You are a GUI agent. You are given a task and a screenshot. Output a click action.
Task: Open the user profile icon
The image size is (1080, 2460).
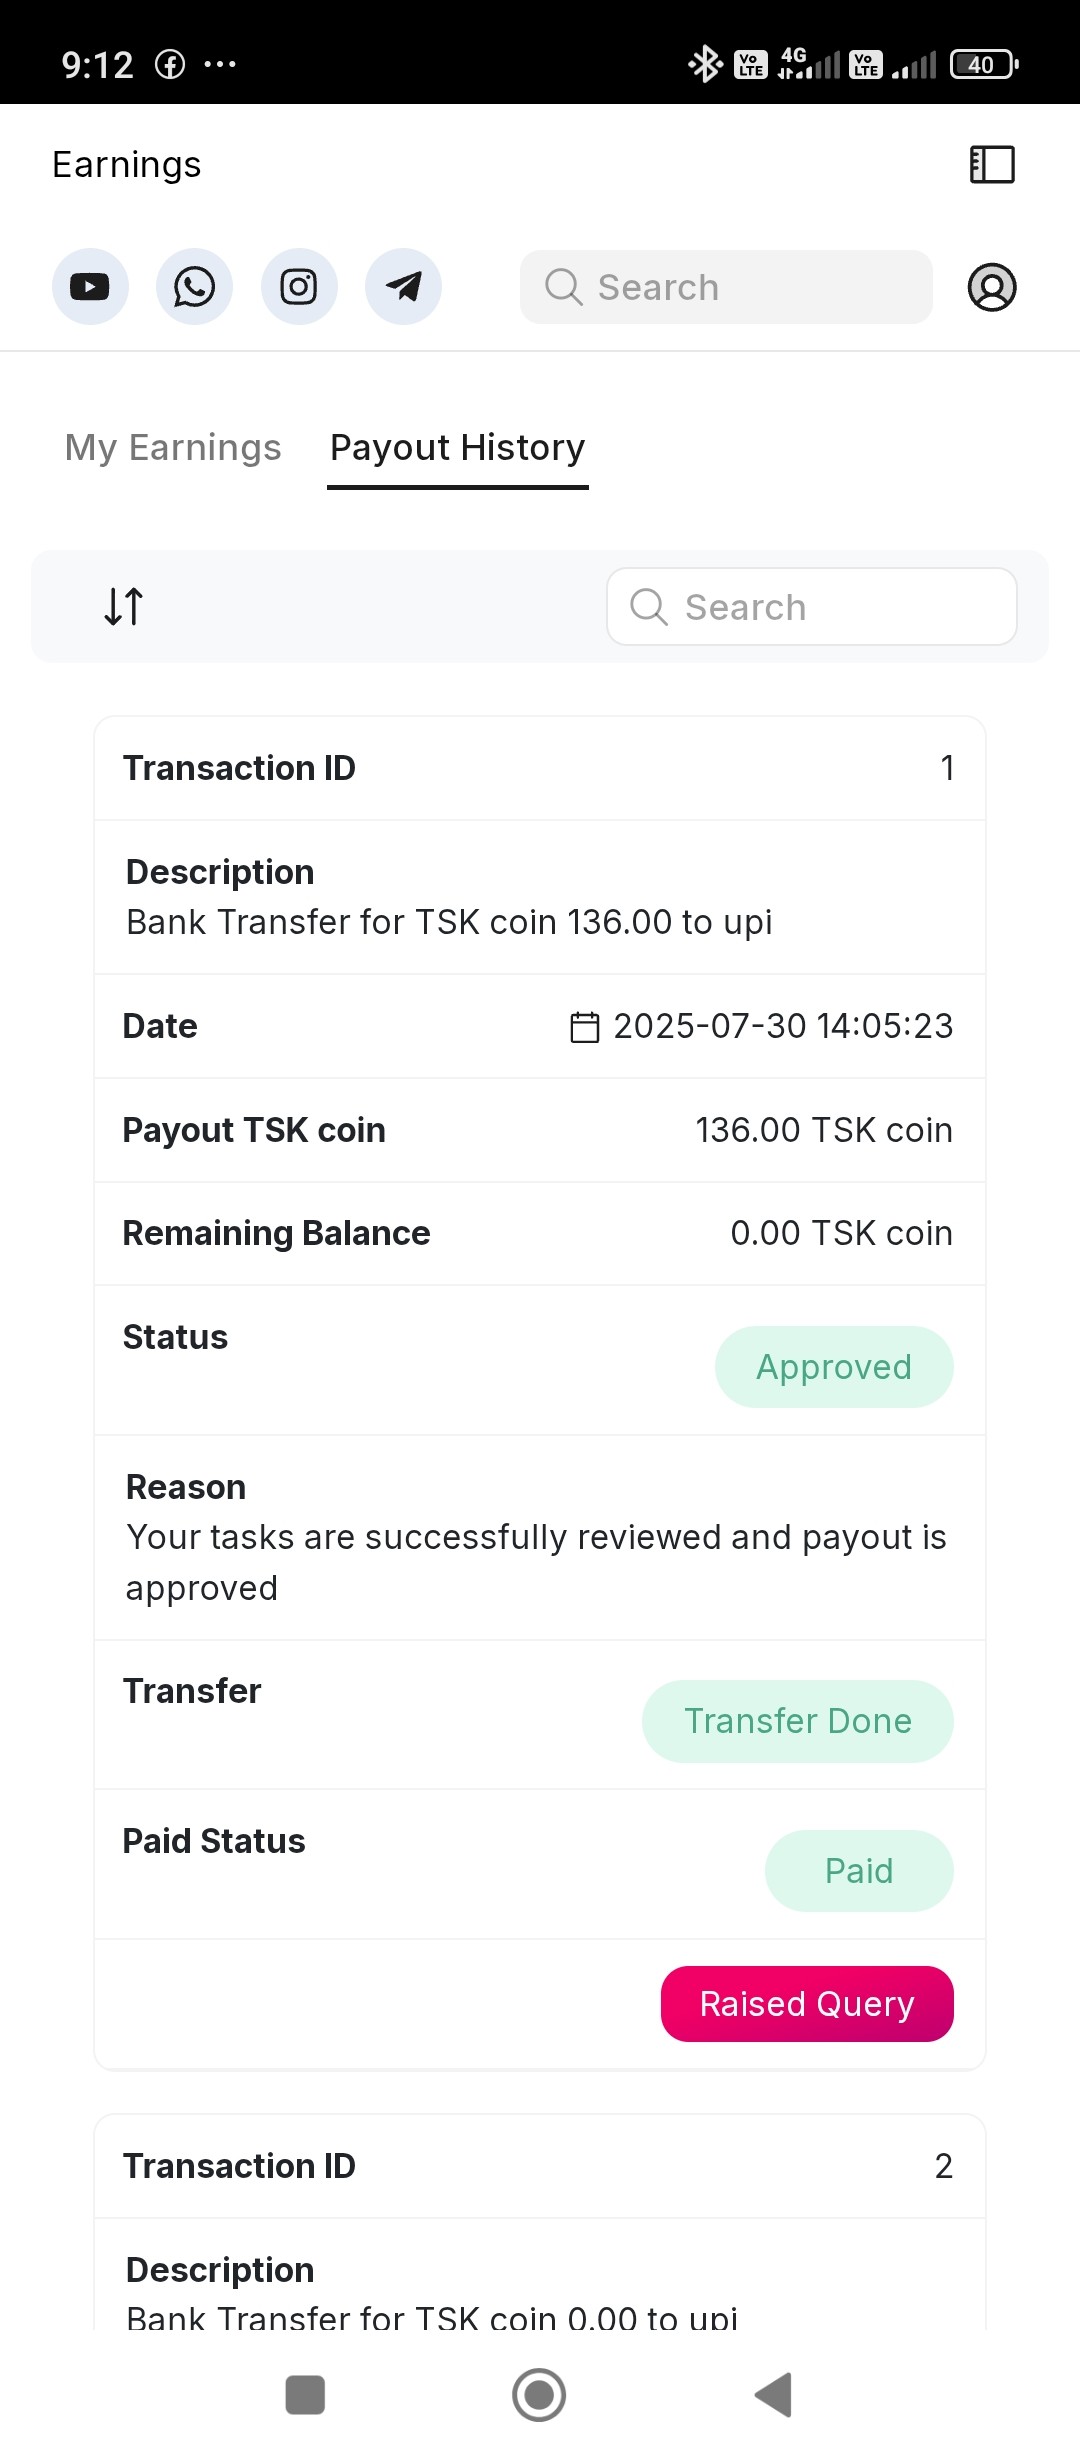point(992,287)
